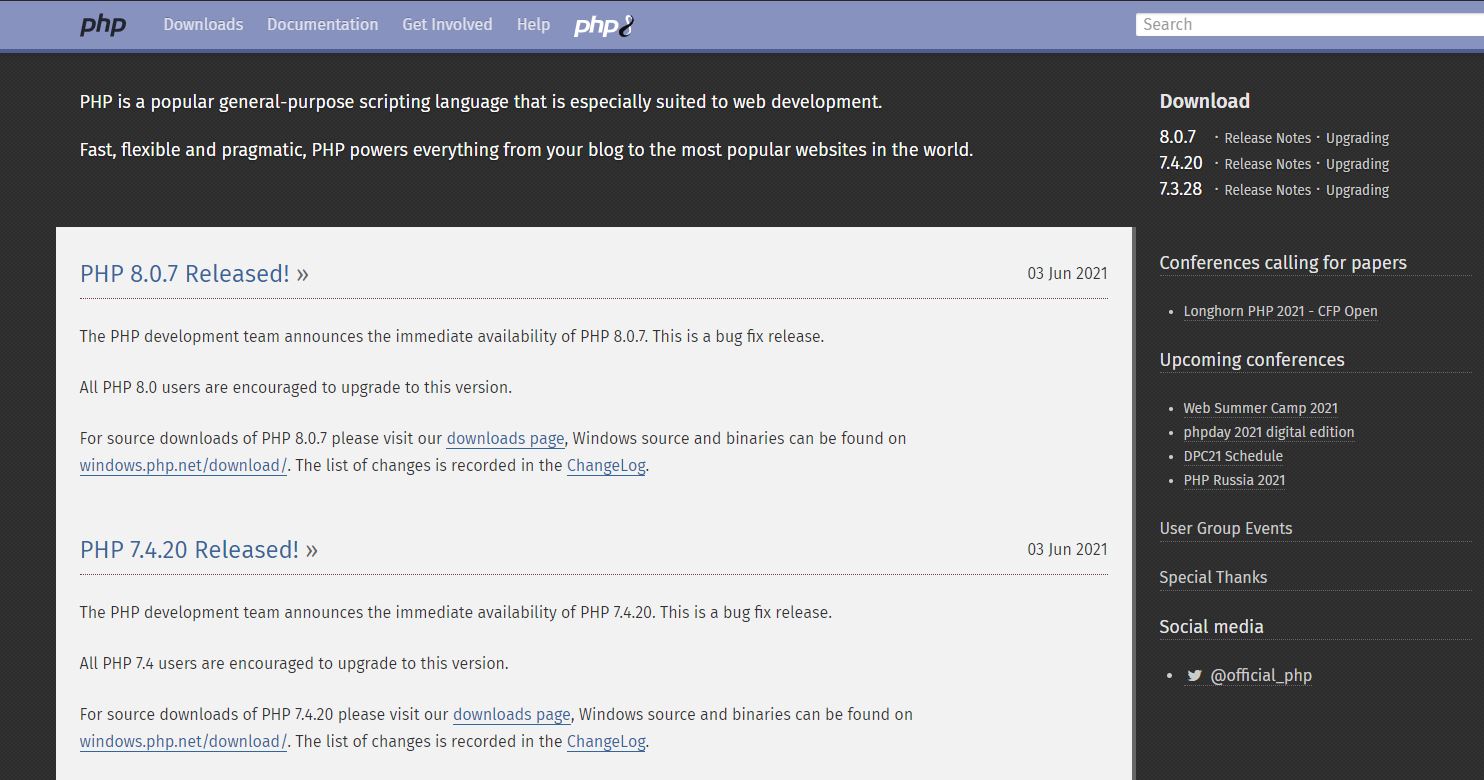1484x780 pixels.
Task: View Release Notes for 8.0.7
Action: (x=1267, y=138)
